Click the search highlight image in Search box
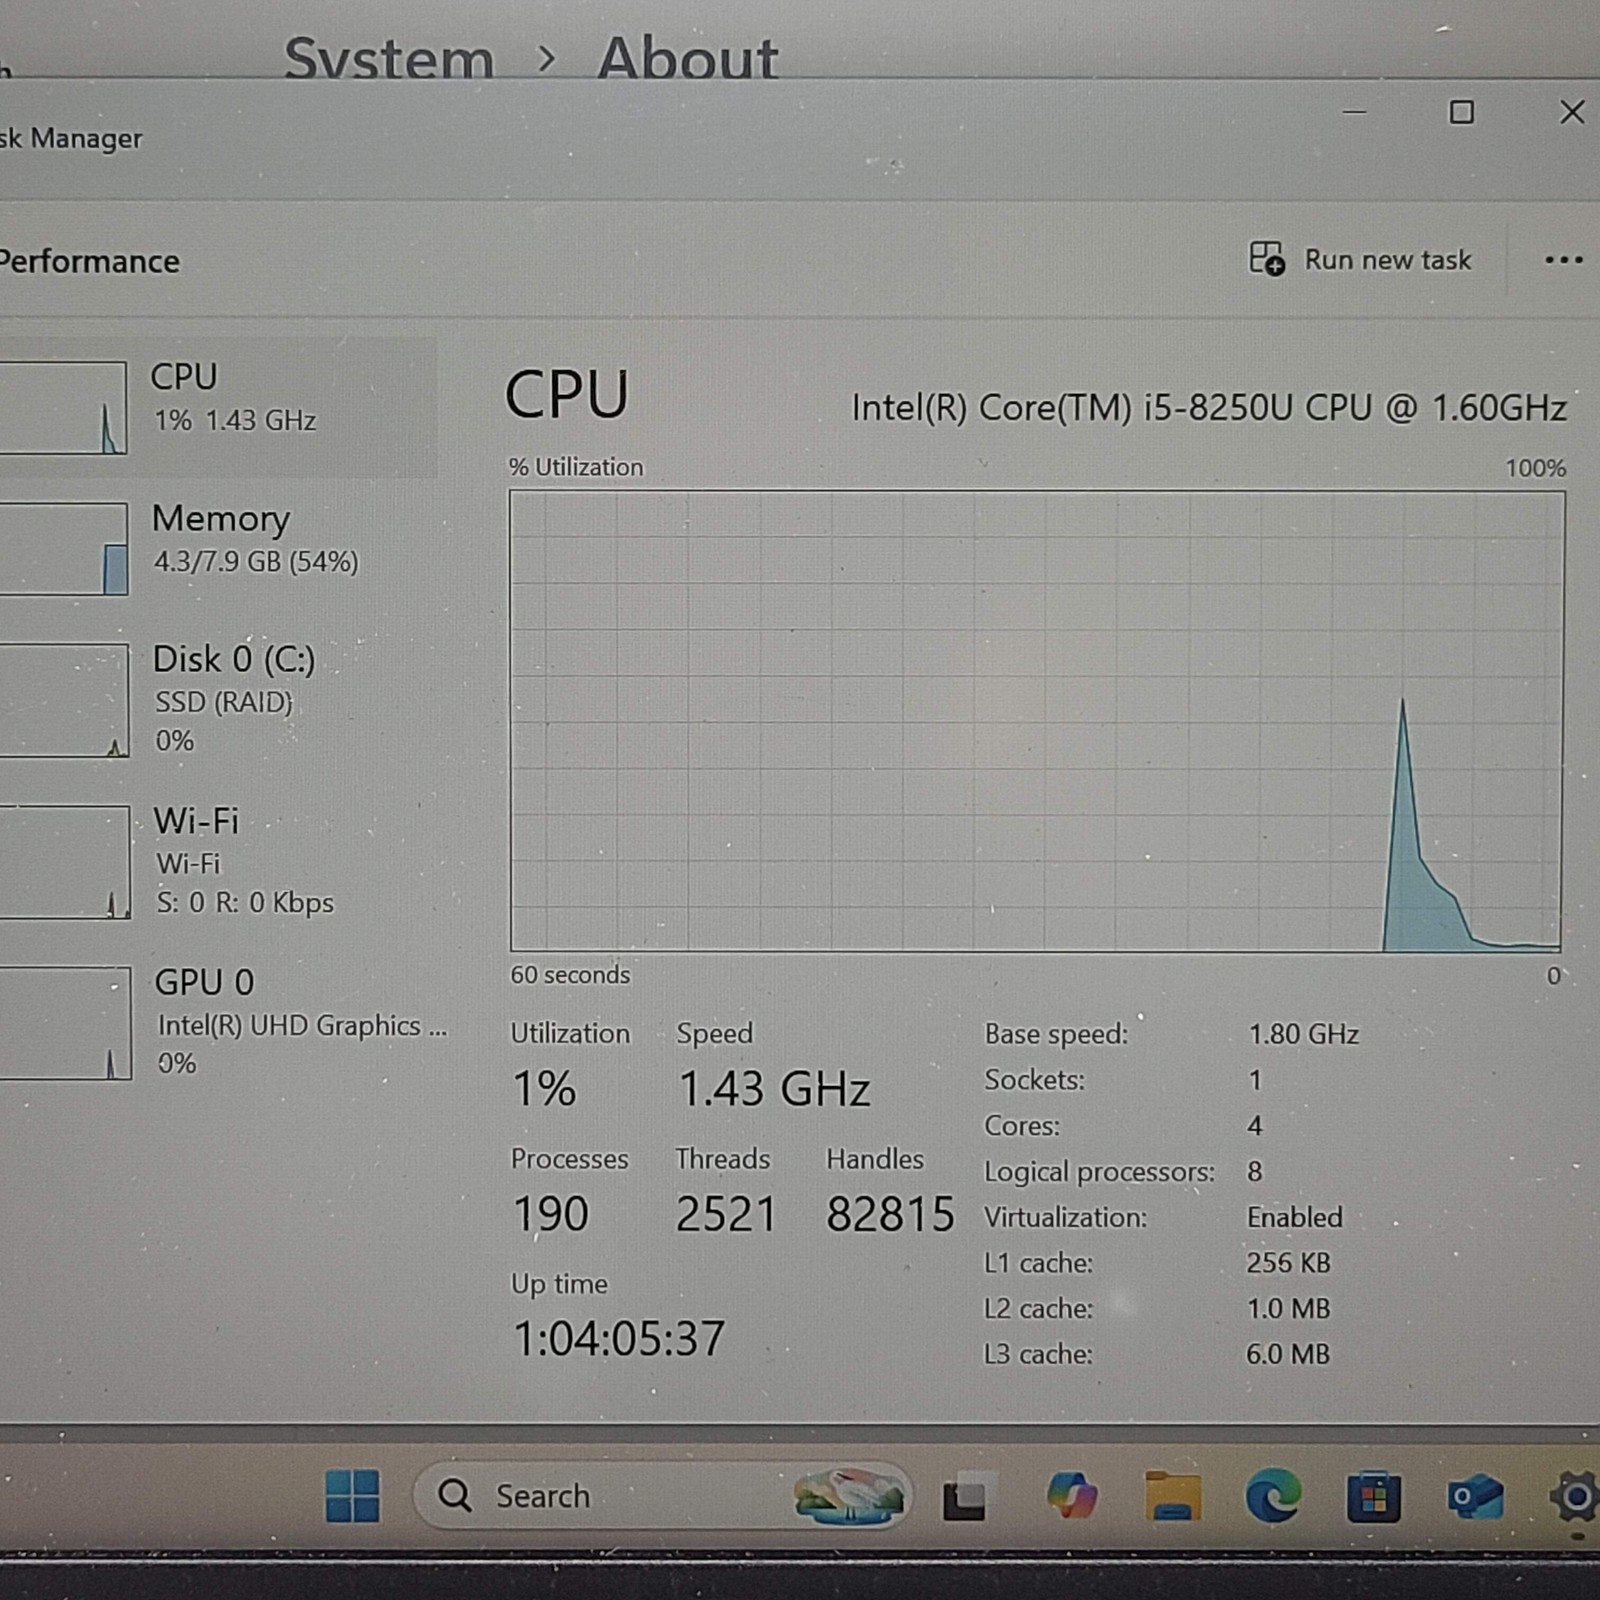Image resolution: width=1600 pixels, height=1600 pixels. click(849, 1496)
